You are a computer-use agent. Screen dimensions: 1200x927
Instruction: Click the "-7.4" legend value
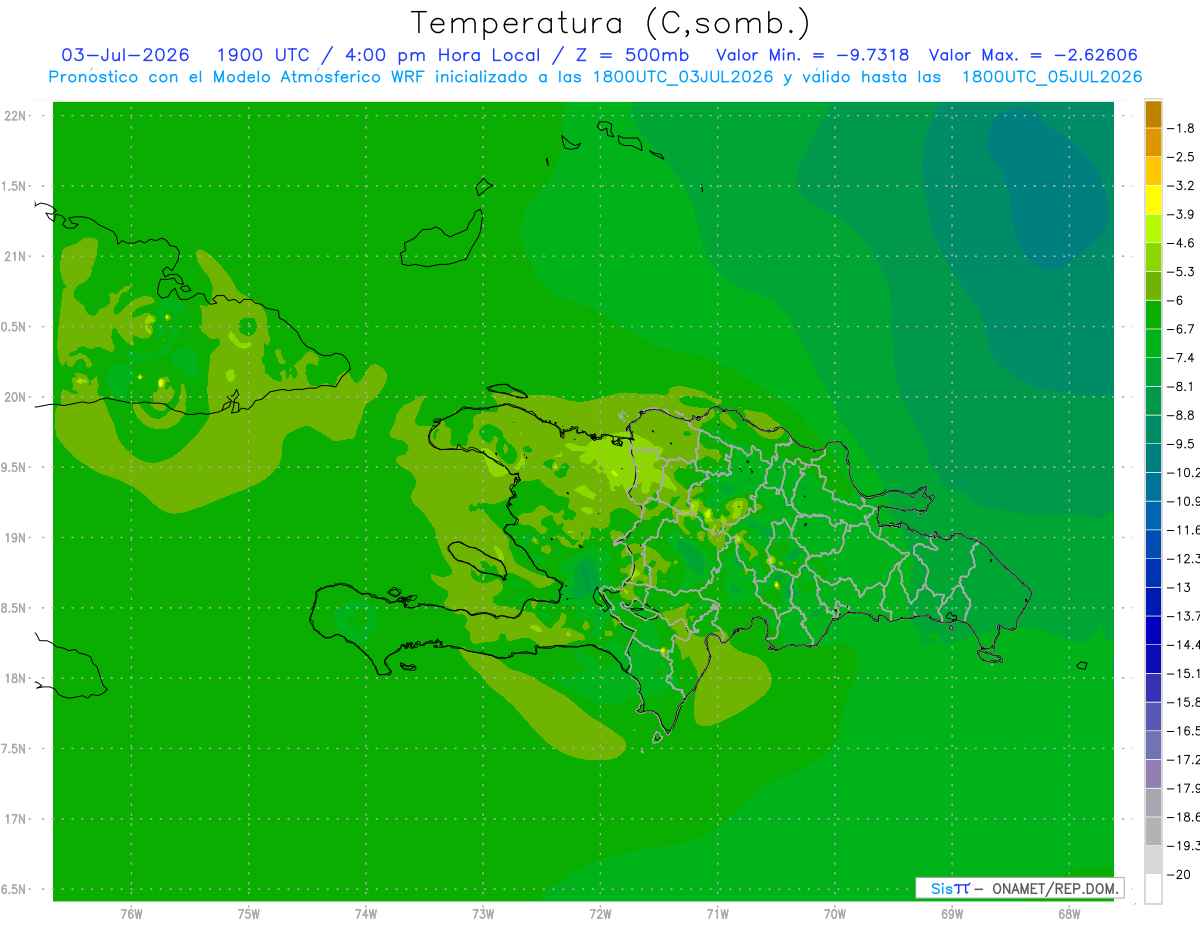coord(1182,358)
